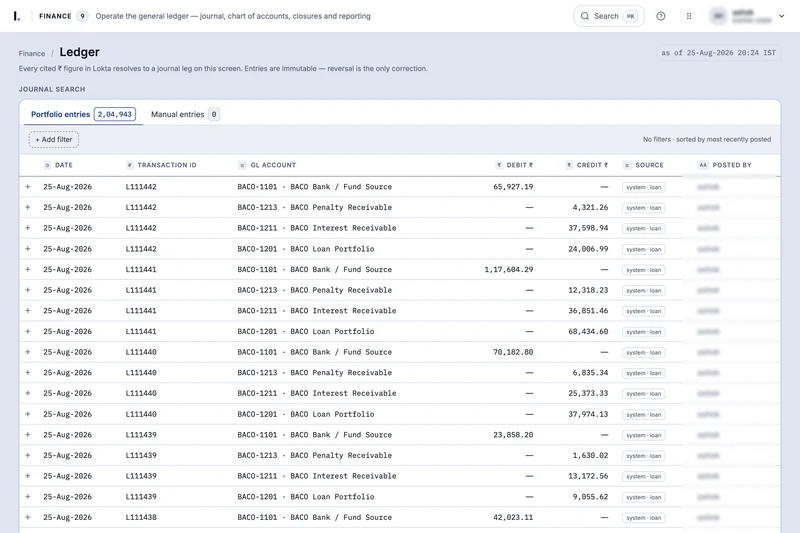This screenshot has height=533, width=800.
Task: Expand row L111441 BACO Loan Portfolio
Action: click(x=28, y=332)
